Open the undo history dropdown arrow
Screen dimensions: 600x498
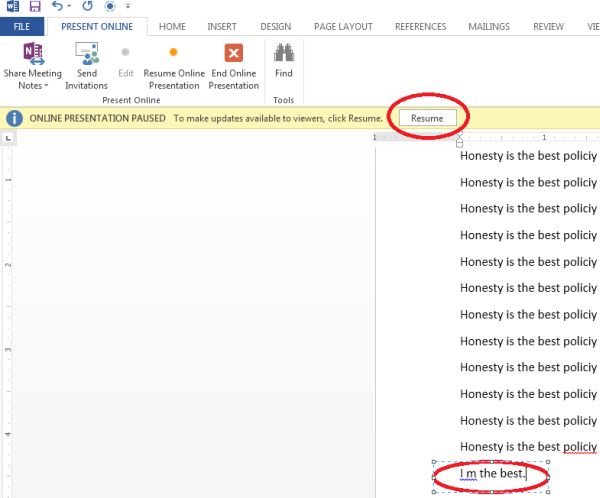coord(69,6)
